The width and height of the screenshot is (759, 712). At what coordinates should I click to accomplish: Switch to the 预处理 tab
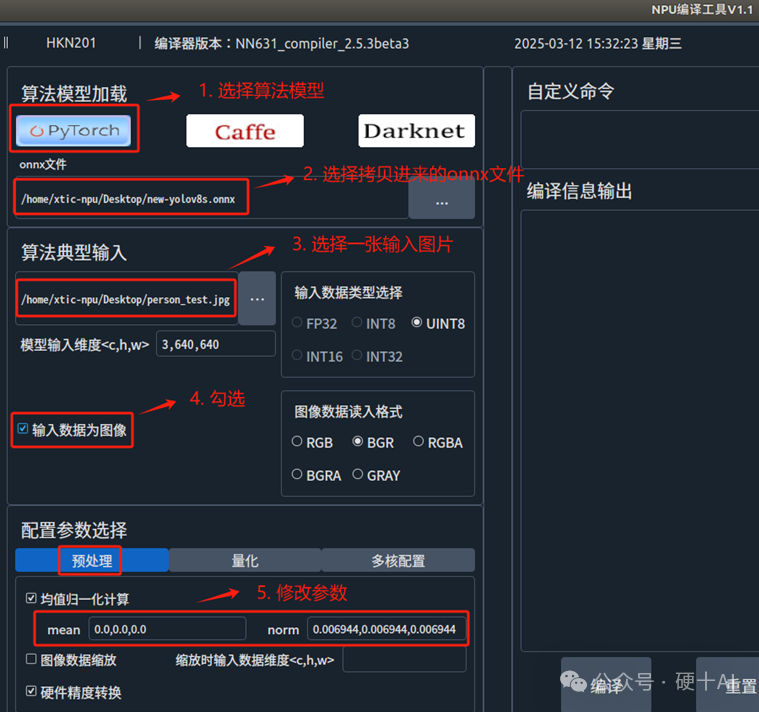click(x=91, y=561)
